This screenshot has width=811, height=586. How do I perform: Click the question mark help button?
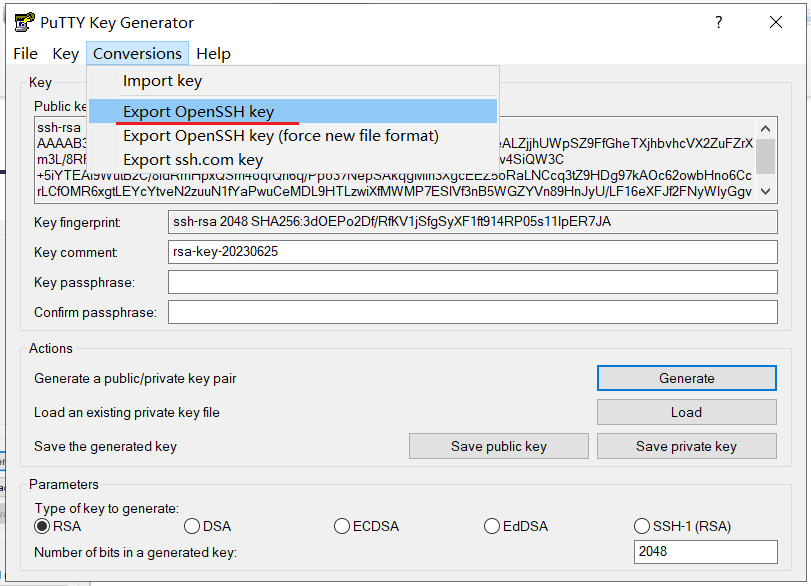point(718,22)
